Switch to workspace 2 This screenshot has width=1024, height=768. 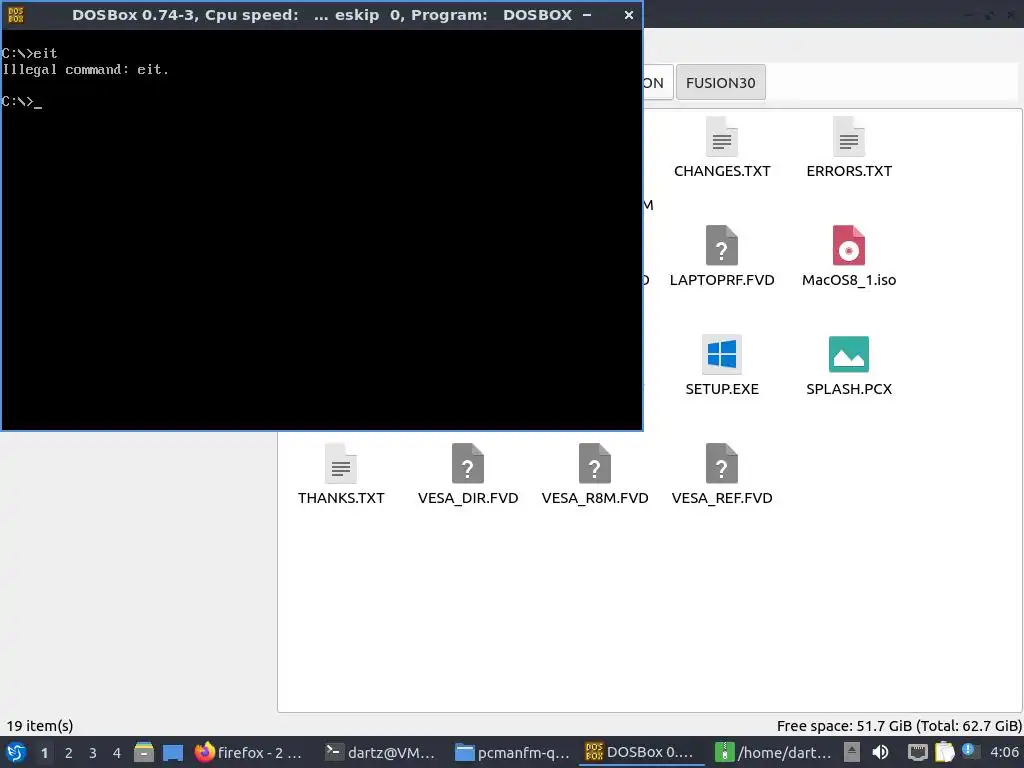(x=69, y=753)
